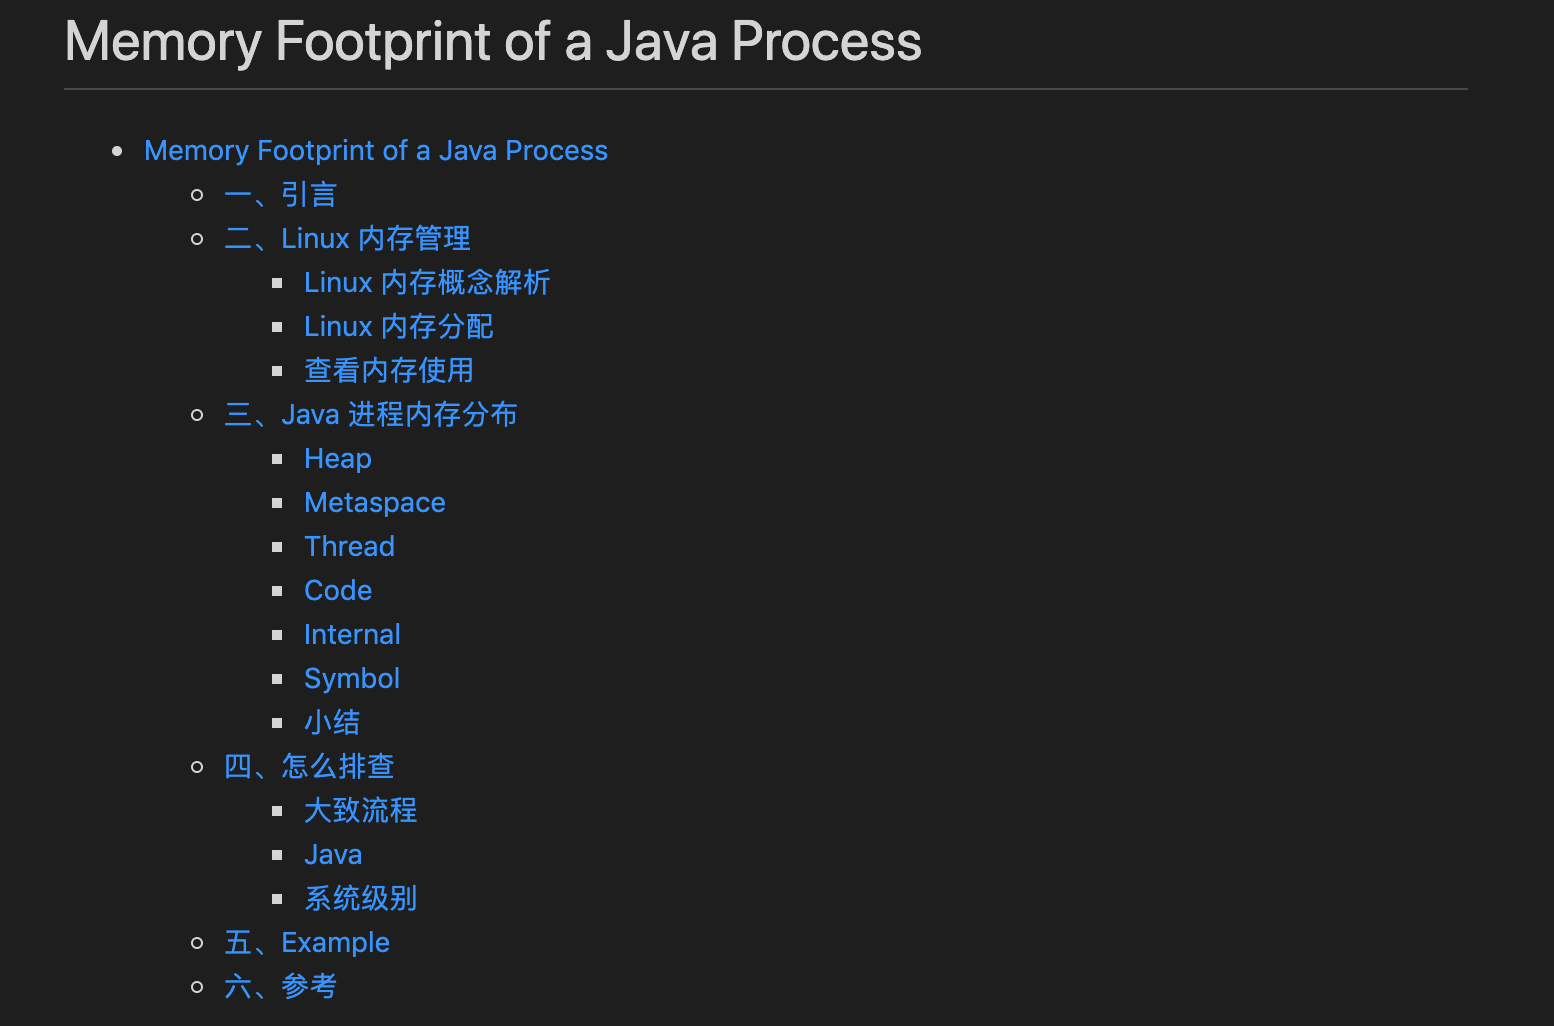1554x1026 pixels.
Task: Navigate to 一、引言 section
Action: tap(280, 194)
